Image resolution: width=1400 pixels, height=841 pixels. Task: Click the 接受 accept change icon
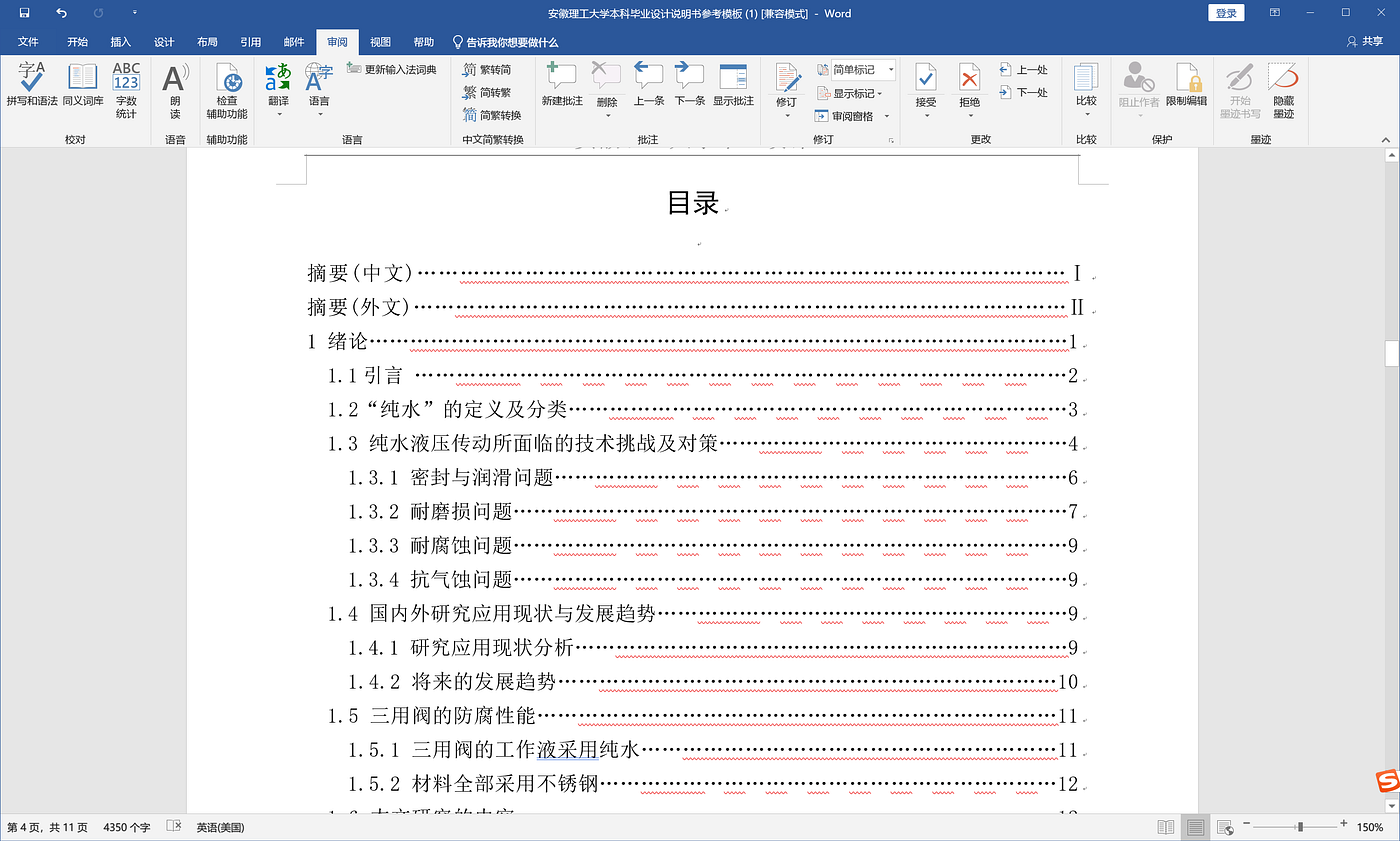[926, 78]
